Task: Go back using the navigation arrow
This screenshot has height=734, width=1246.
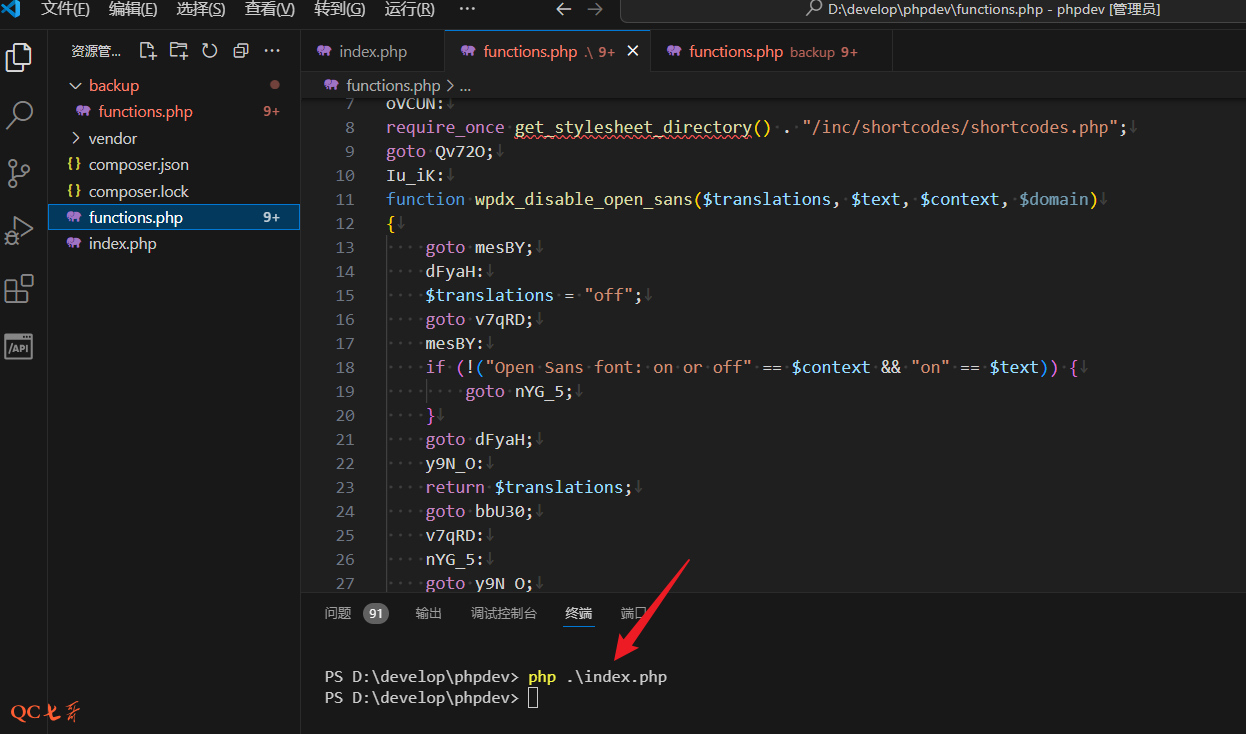Action: (x=564, y=10)
